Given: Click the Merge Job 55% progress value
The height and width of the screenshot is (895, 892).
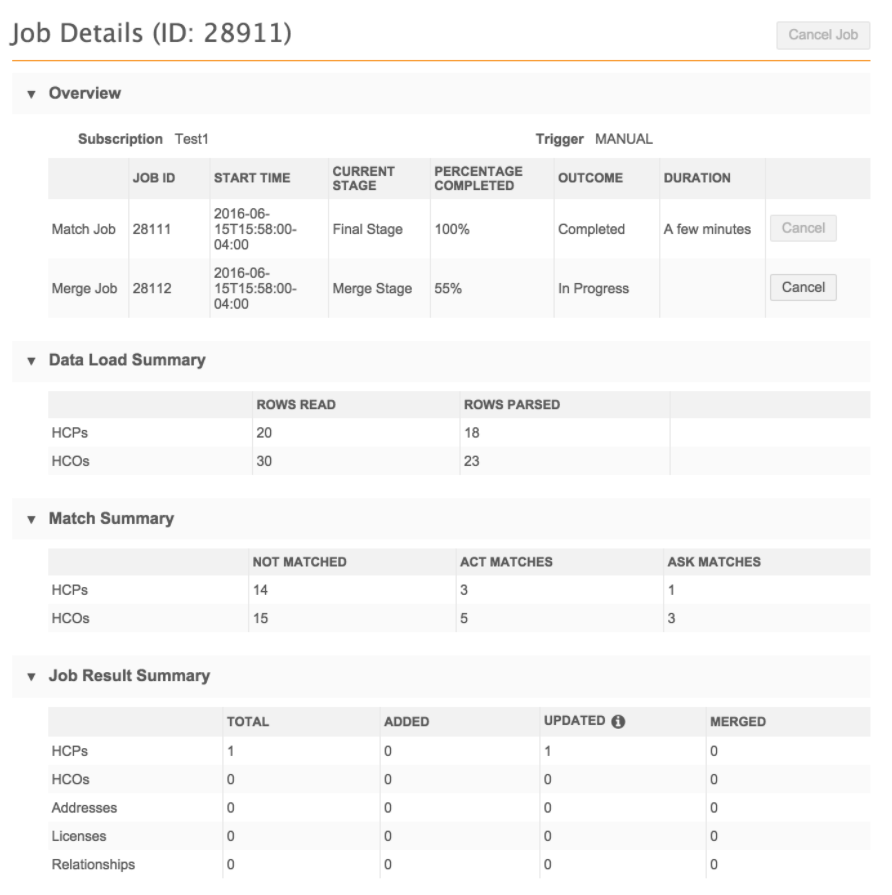Looking at the screenshot, I should [x=448, y=288].
